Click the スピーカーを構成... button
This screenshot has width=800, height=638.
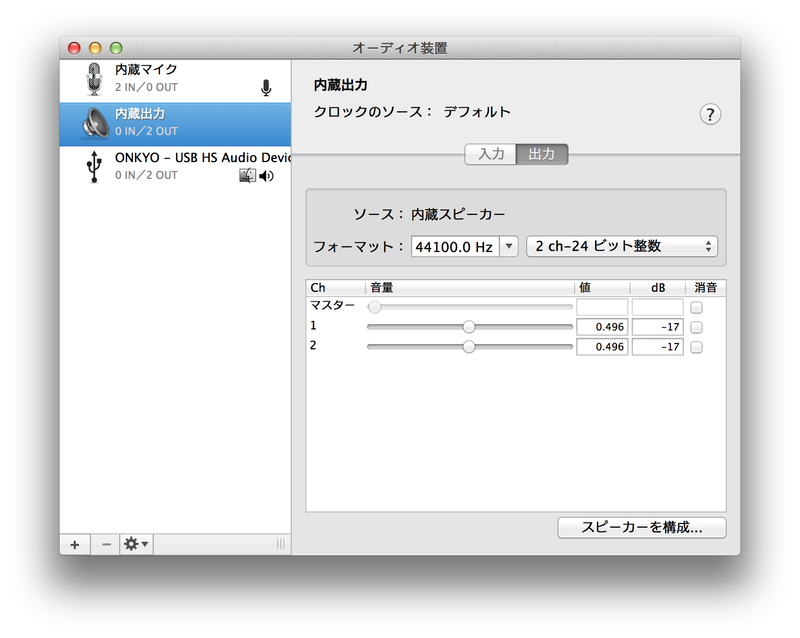[x=641, y=527]
